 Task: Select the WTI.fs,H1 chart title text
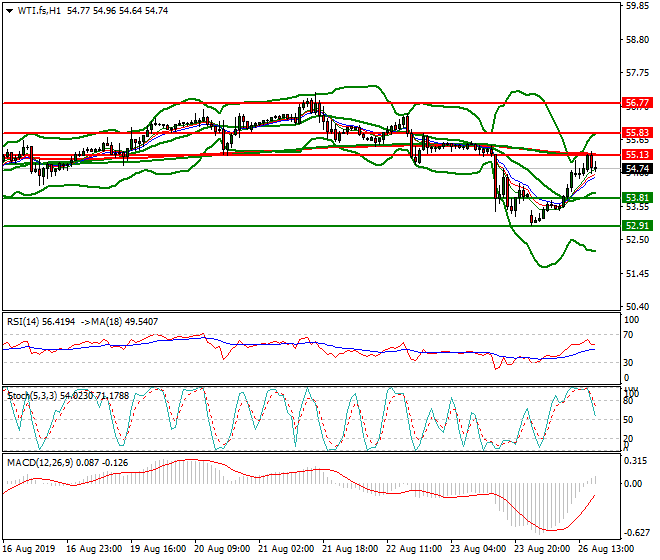[39, 11]
